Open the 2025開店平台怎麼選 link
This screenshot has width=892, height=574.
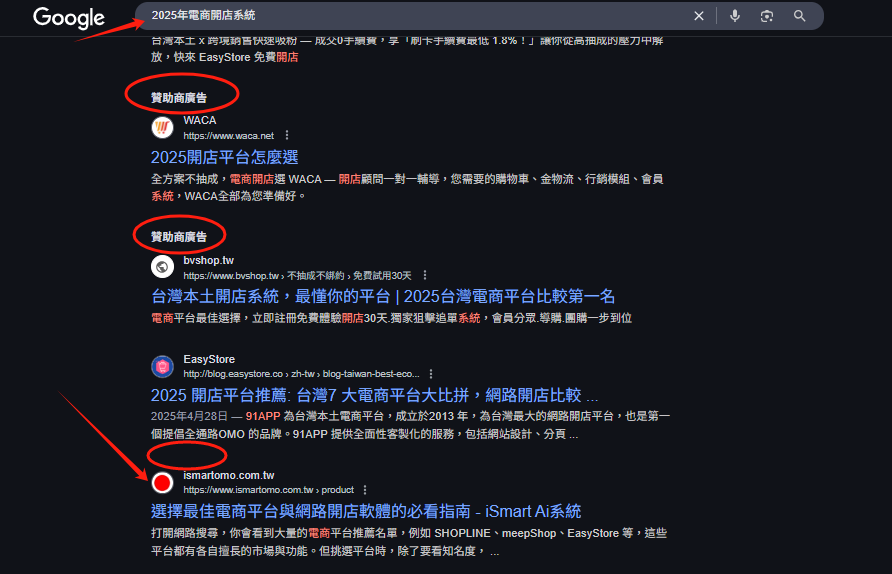point(225,157)
